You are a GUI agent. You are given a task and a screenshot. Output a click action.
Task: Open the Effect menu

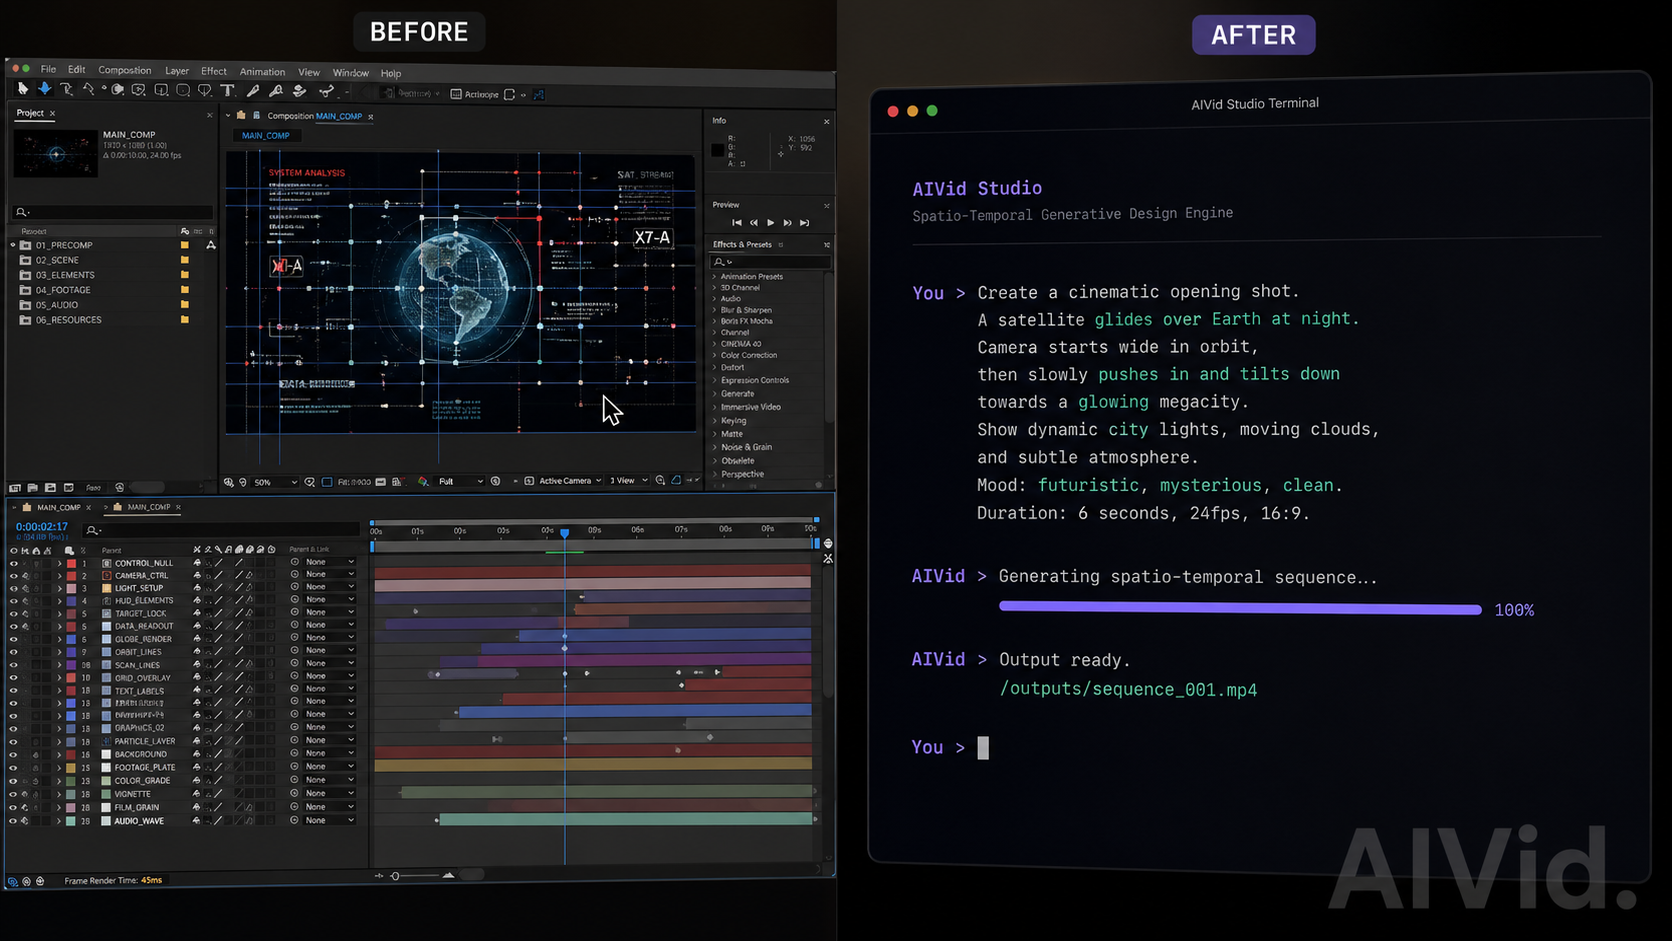(214, 71)
